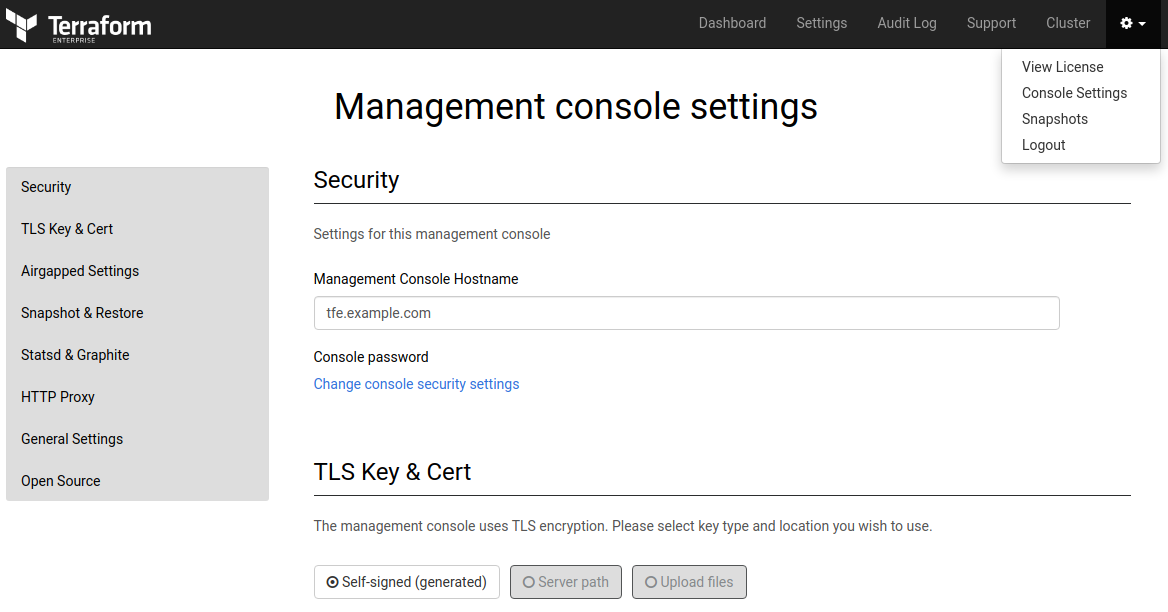
Task: Open Console Settings from the menu
Action: click(1074, 93)
